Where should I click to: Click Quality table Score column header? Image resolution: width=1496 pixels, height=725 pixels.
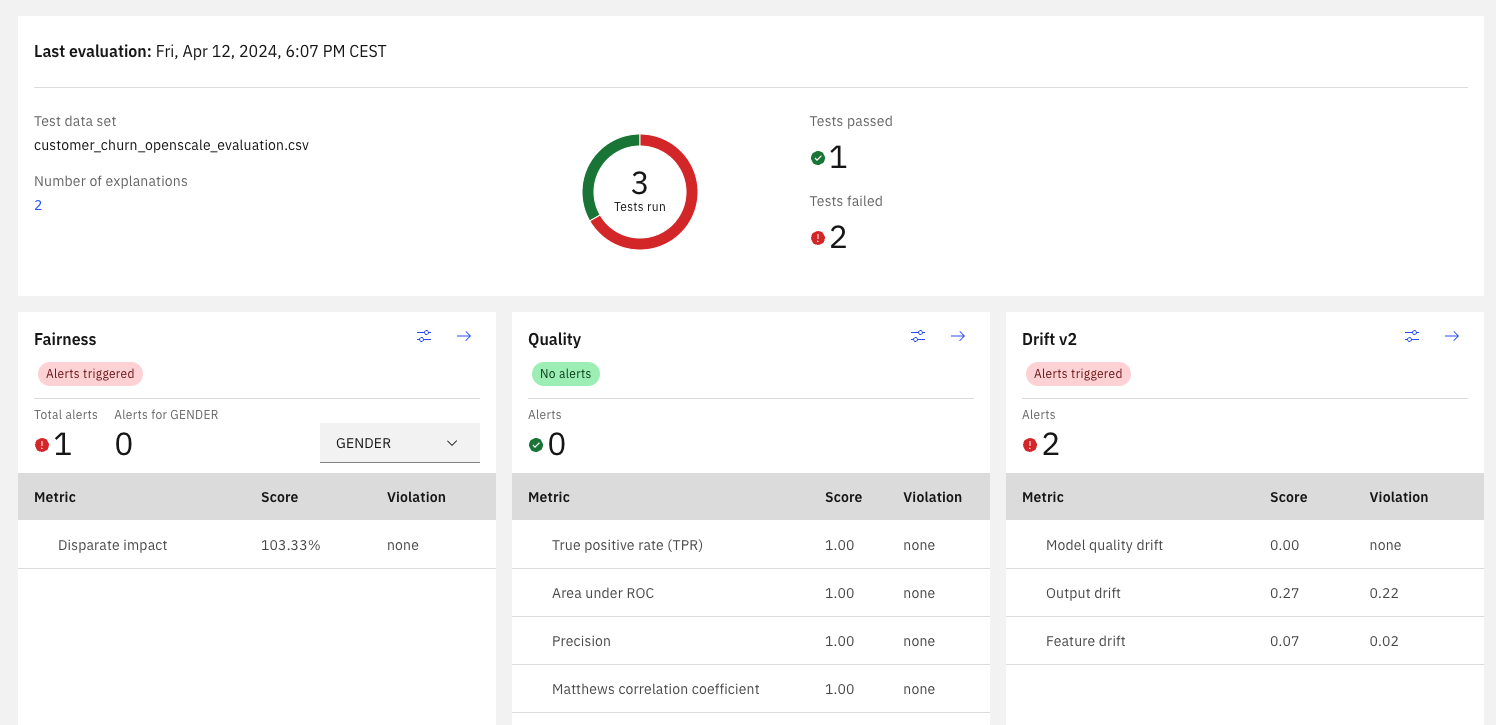click(x=843, y=497)
